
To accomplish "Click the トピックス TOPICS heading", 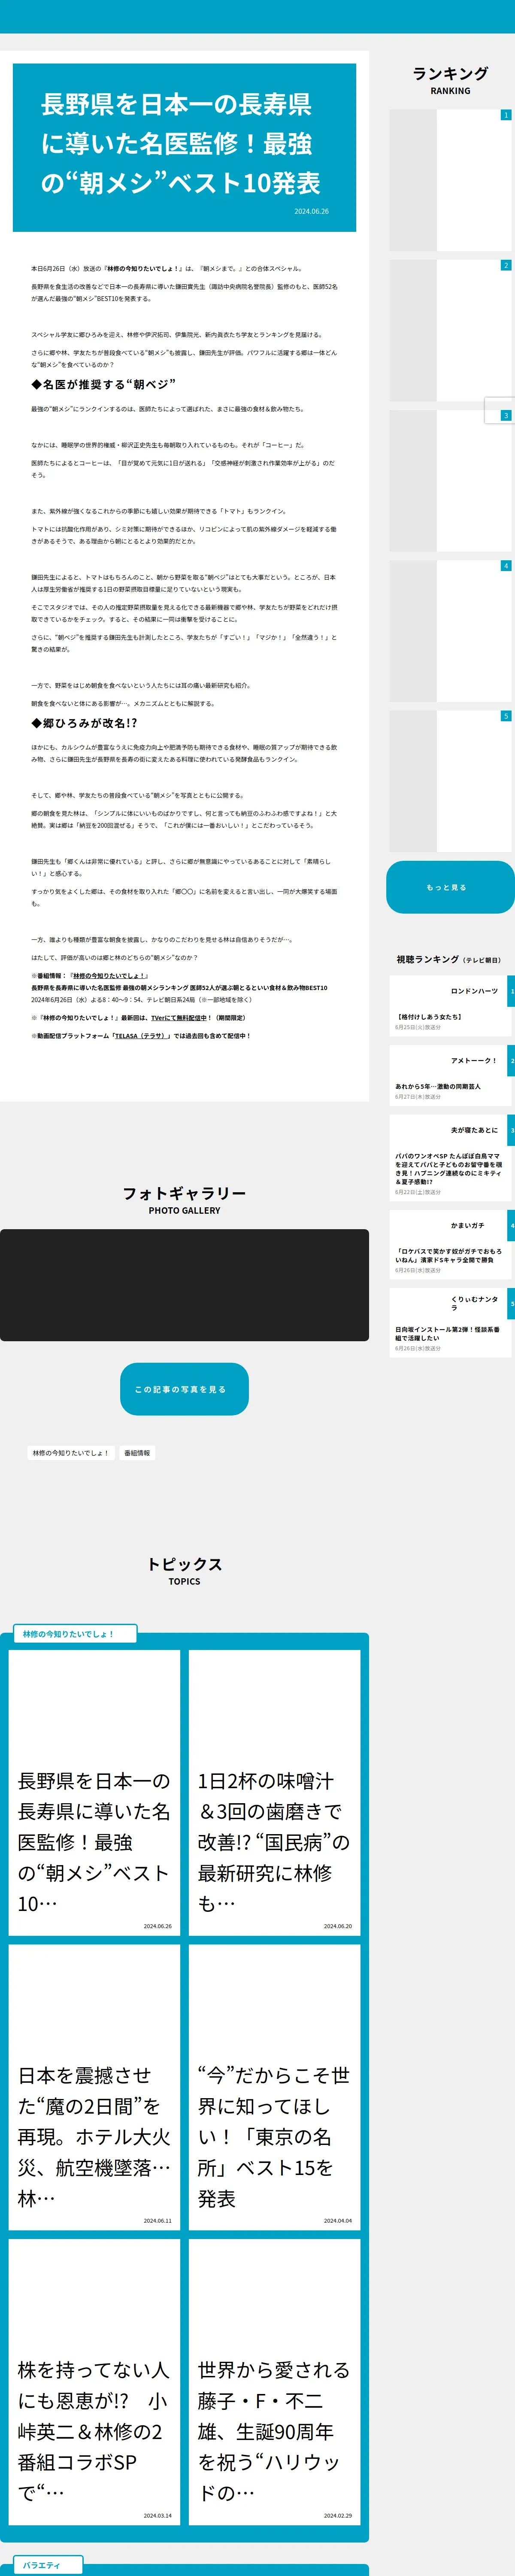I will [x=184, y=1570].
